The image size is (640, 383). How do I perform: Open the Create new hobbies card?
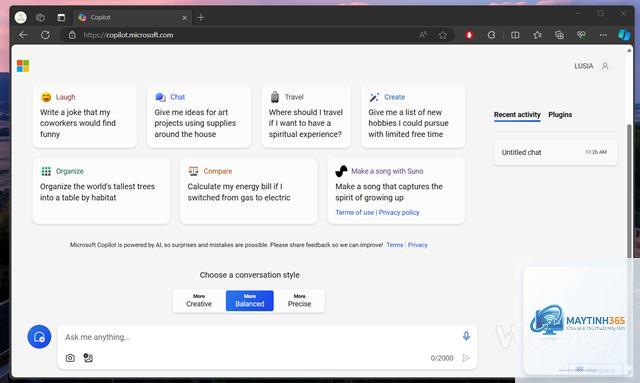click(413, 116)
